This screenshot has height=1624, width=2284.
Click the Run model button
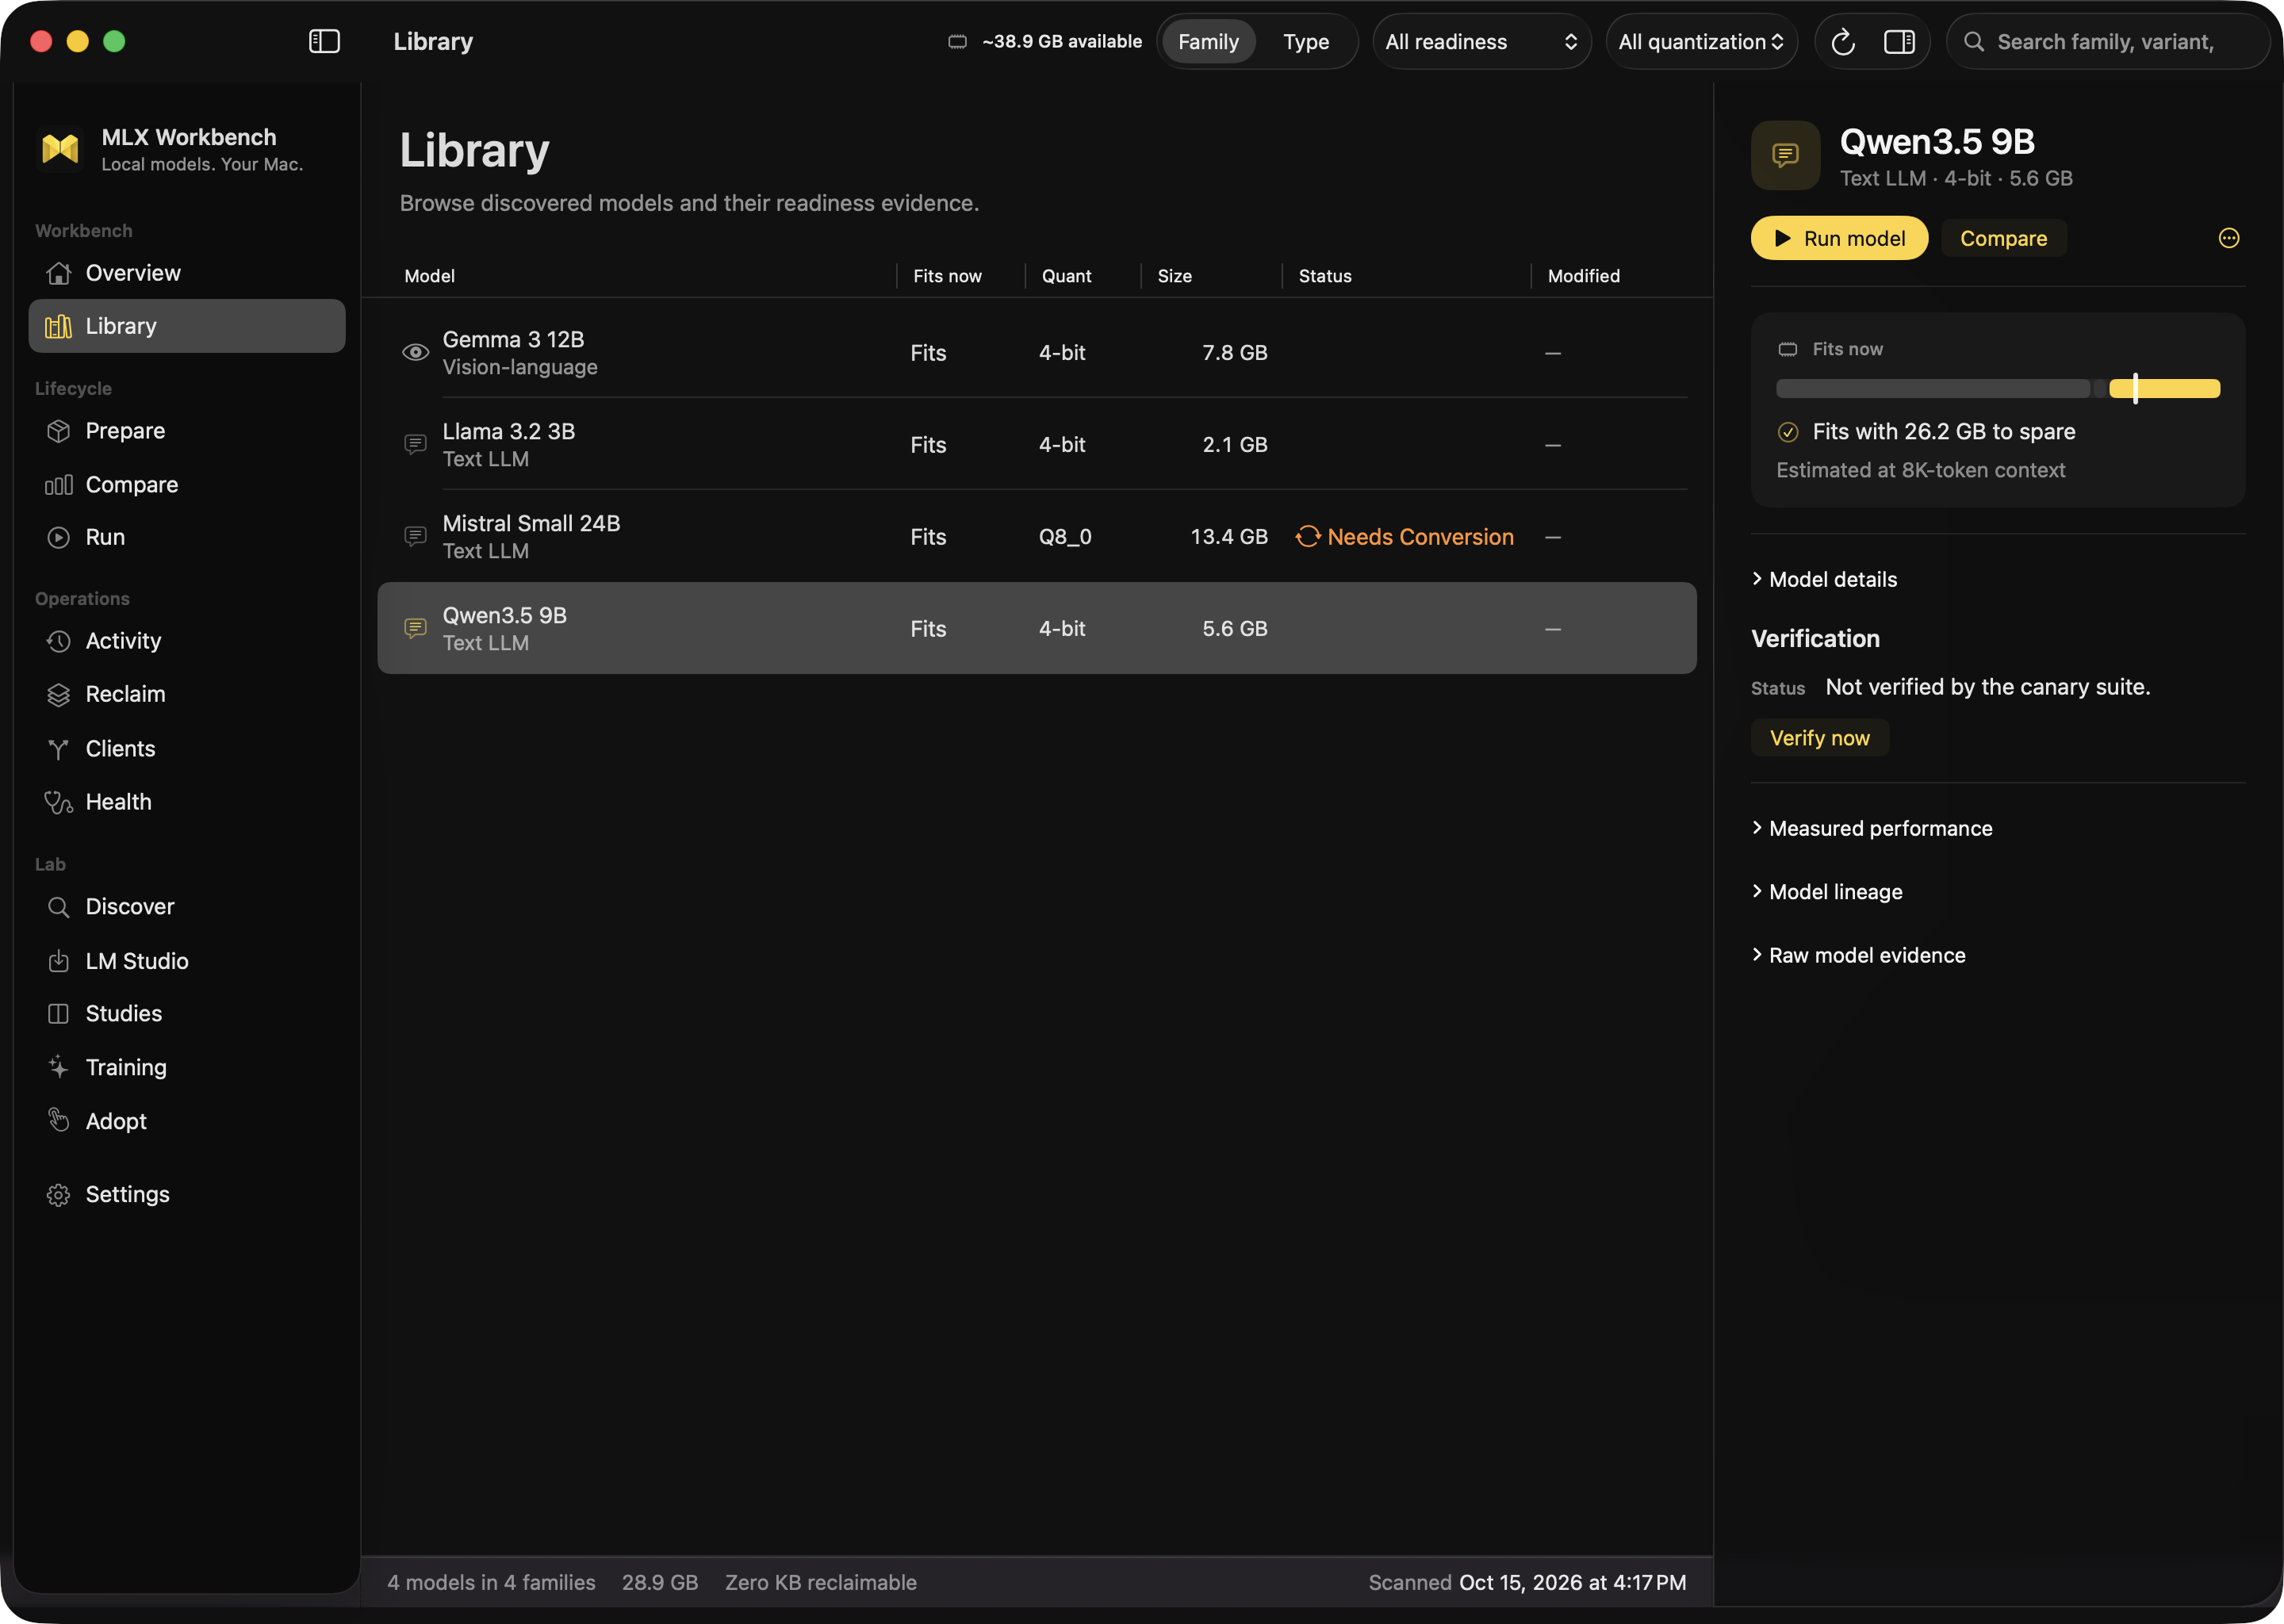(x=1839, y=238)
